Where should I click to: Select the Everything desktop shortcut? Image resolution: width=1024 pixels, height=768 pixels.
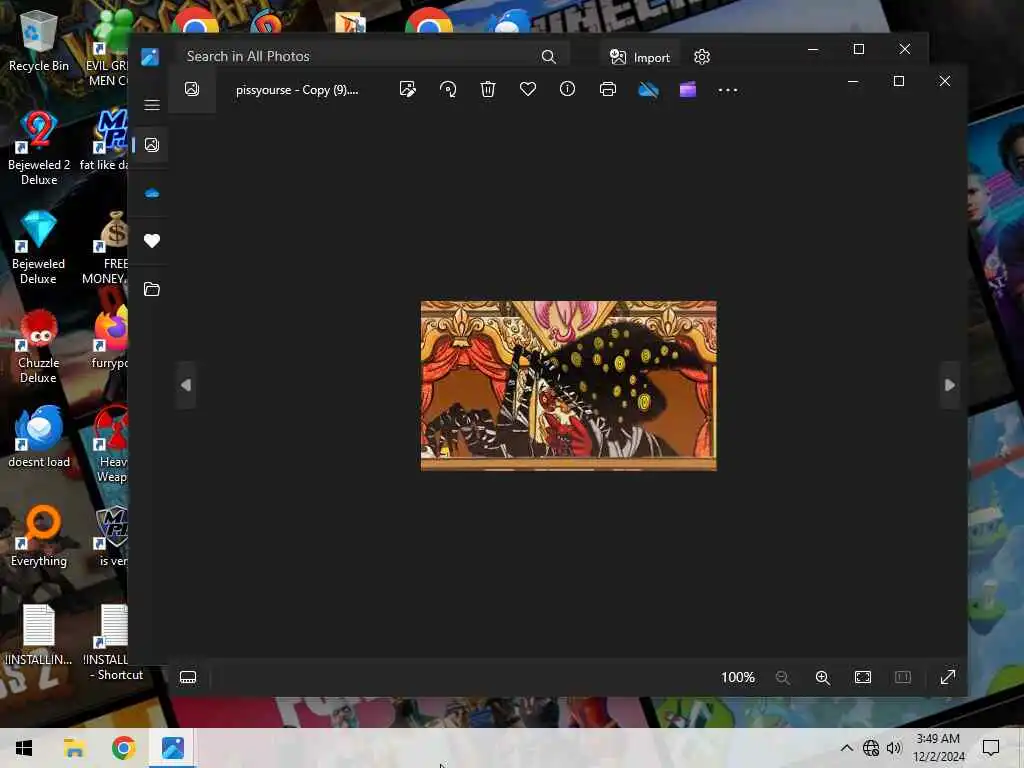(39, 536)
